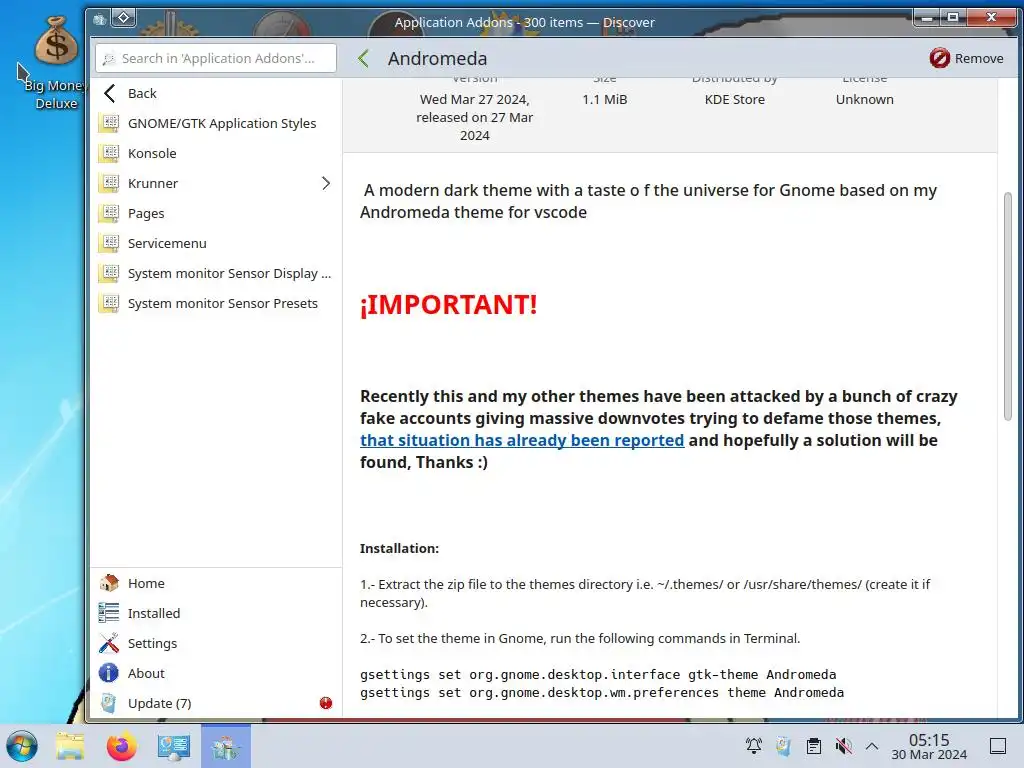
Task: Click the System monitor Sensor Display icon
Action: [x=109, y=273]
